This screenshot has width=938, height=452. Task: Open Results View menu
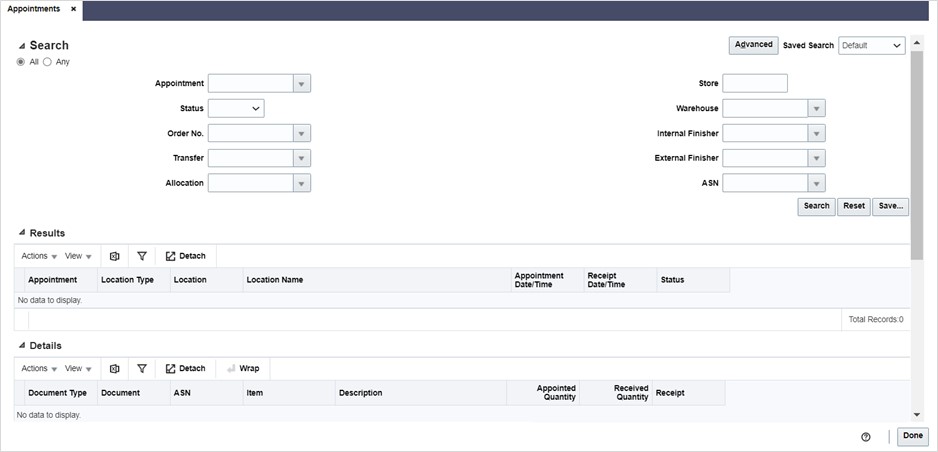tap(78, 256)
